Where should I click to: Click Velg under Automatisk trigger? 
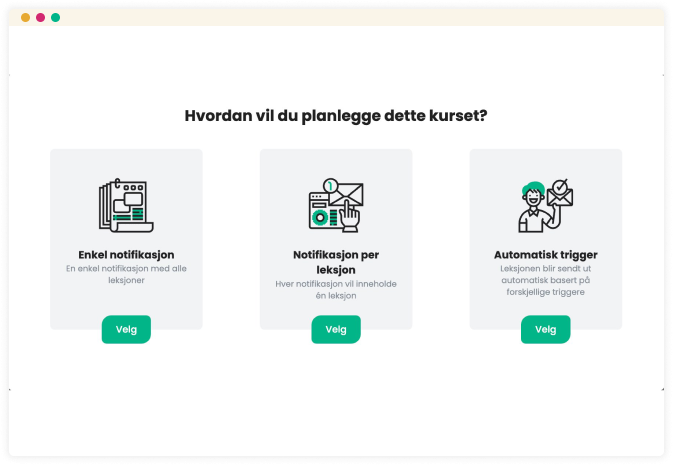[x=546, y=329]
